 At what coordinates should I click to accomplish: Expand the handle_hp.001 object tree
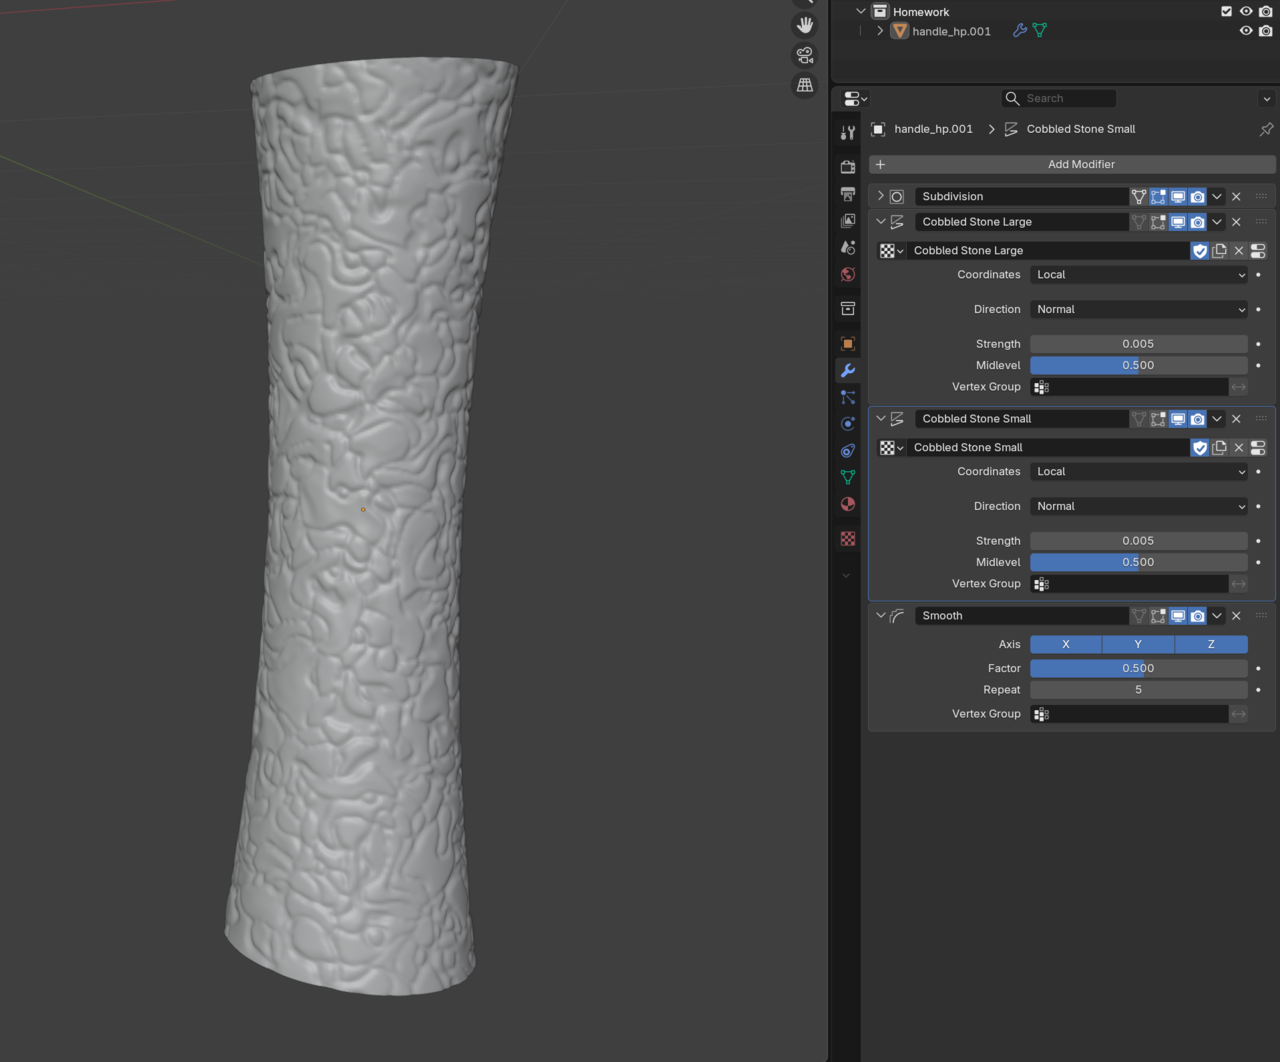[880, 31]
